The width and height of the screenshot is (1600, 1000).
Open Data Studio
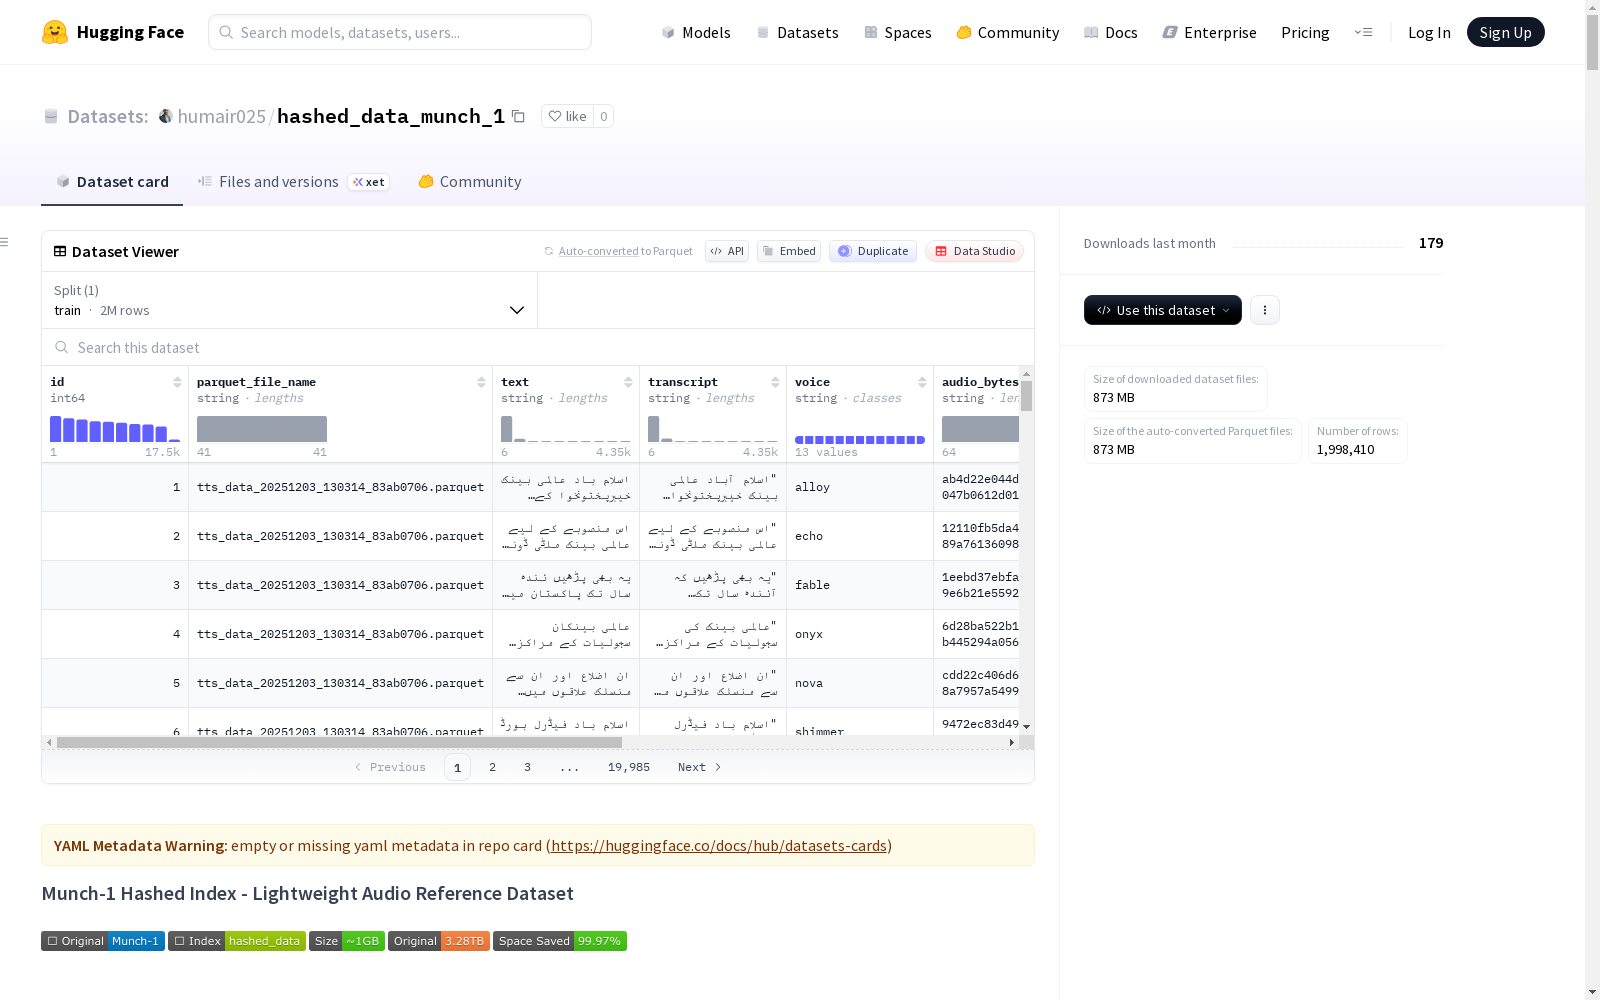click(974, 251)
